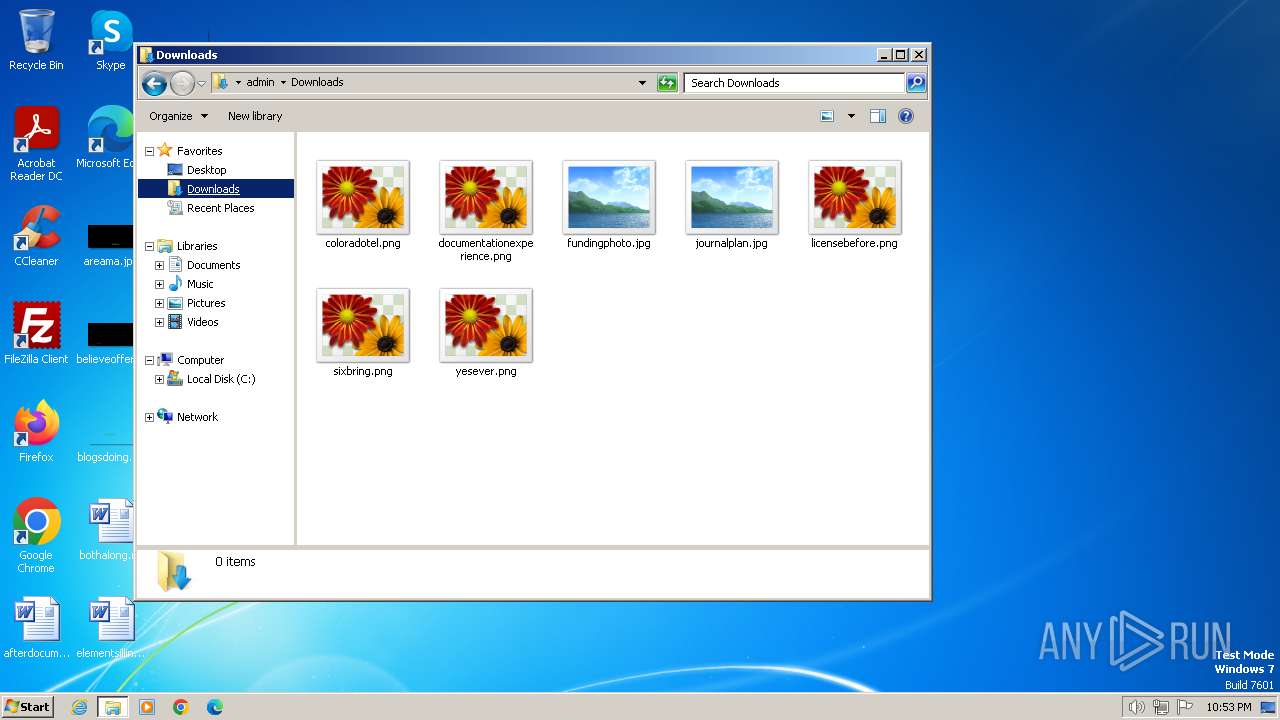Viewport: 1280px width, 720px height.
Task: Open the address bar history dropdown
Action: tap(642, 83)
